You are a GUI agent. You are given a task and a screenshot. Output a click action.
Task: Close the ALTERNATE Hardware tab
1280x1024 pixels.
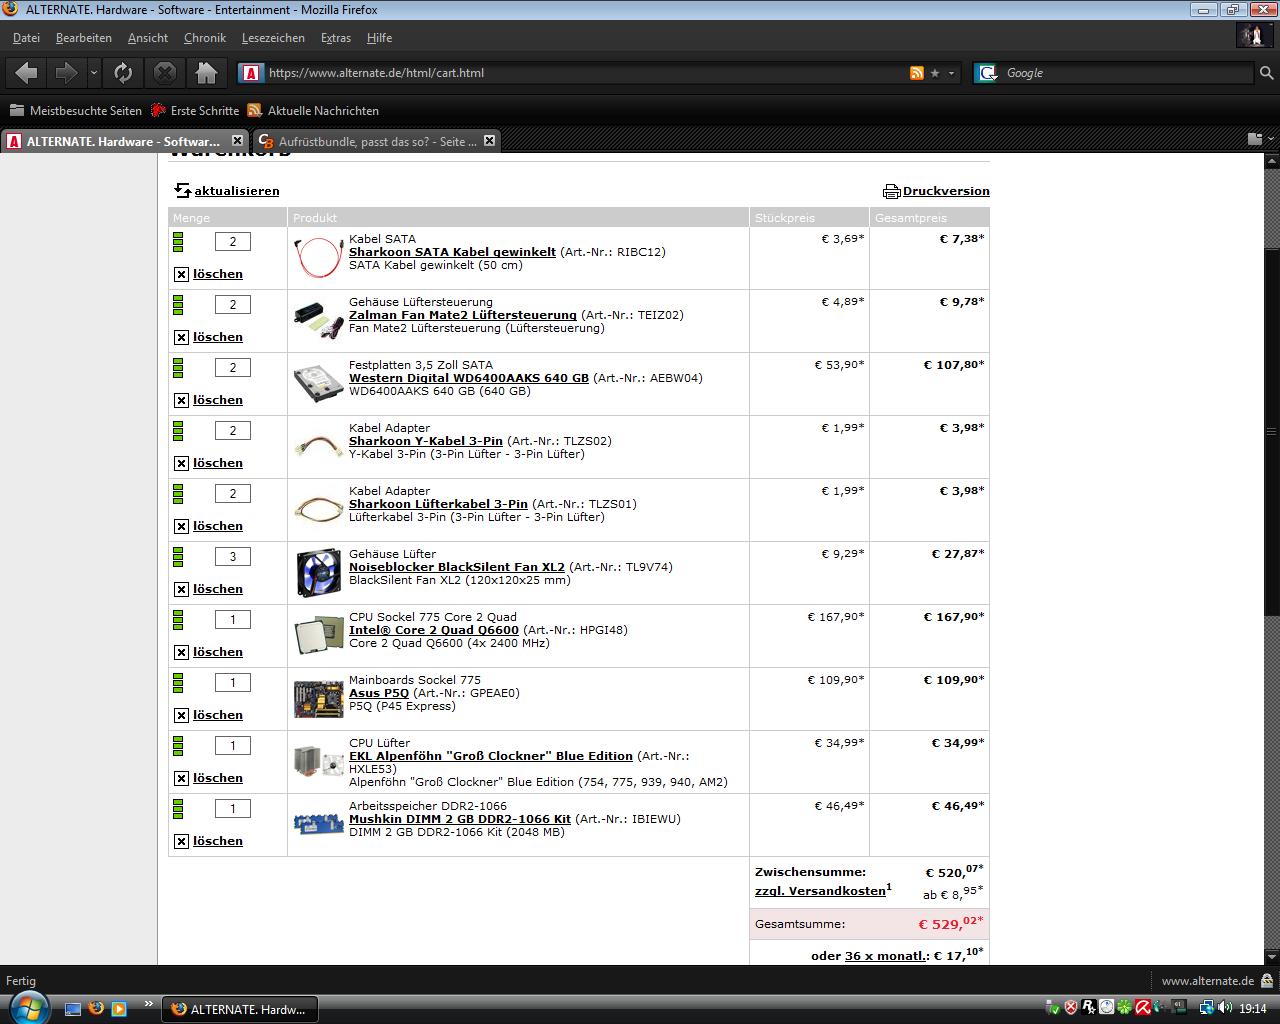(x=237, y=141)
